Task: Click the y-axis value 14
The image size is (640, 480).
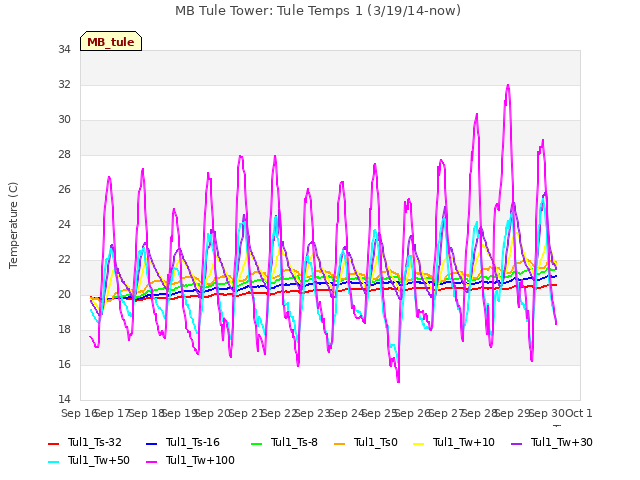Action: (x=64, y=399)
